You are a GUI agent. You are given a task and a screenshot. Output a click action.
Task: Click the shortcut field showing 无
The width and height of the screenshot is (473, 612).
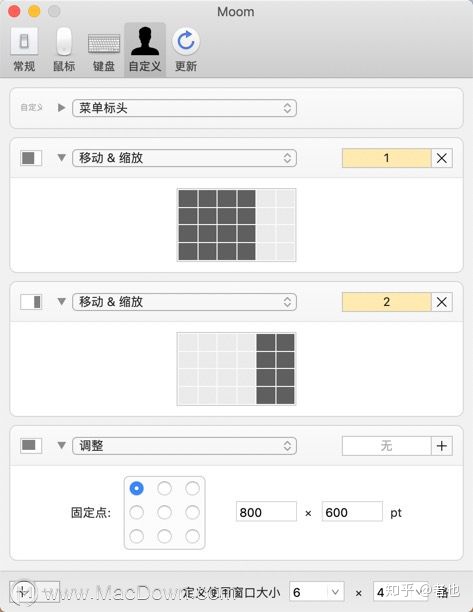point(386,446)
